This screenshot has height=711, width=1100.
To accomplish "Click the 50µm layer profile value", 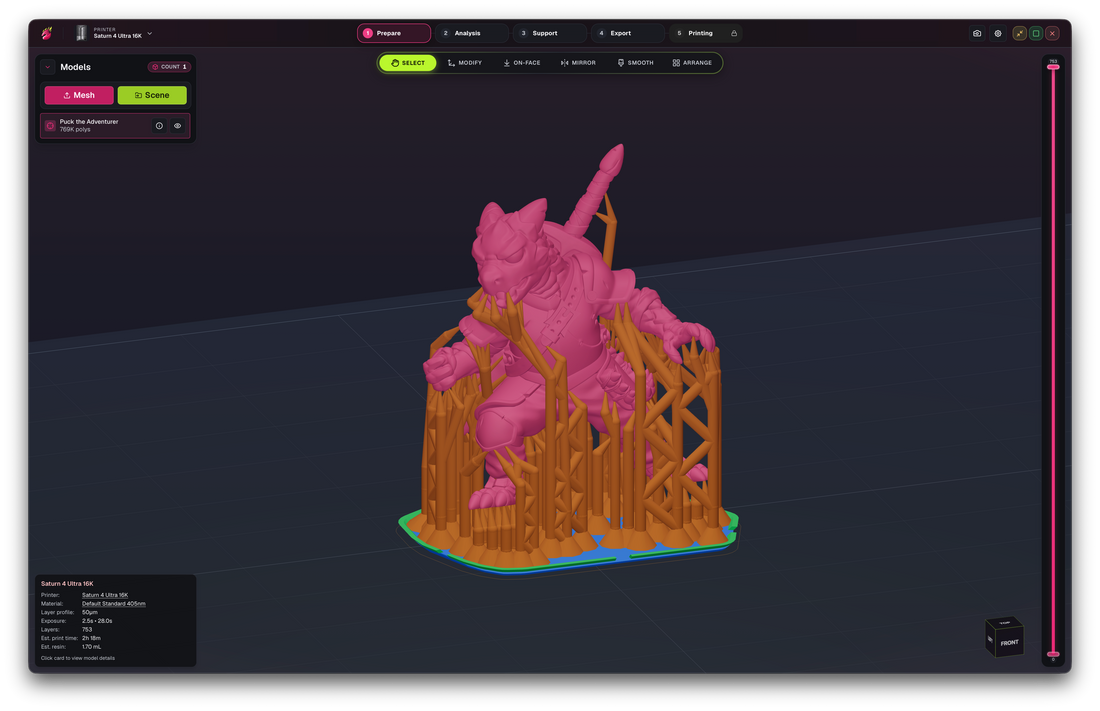I will [x=90, y=613].
